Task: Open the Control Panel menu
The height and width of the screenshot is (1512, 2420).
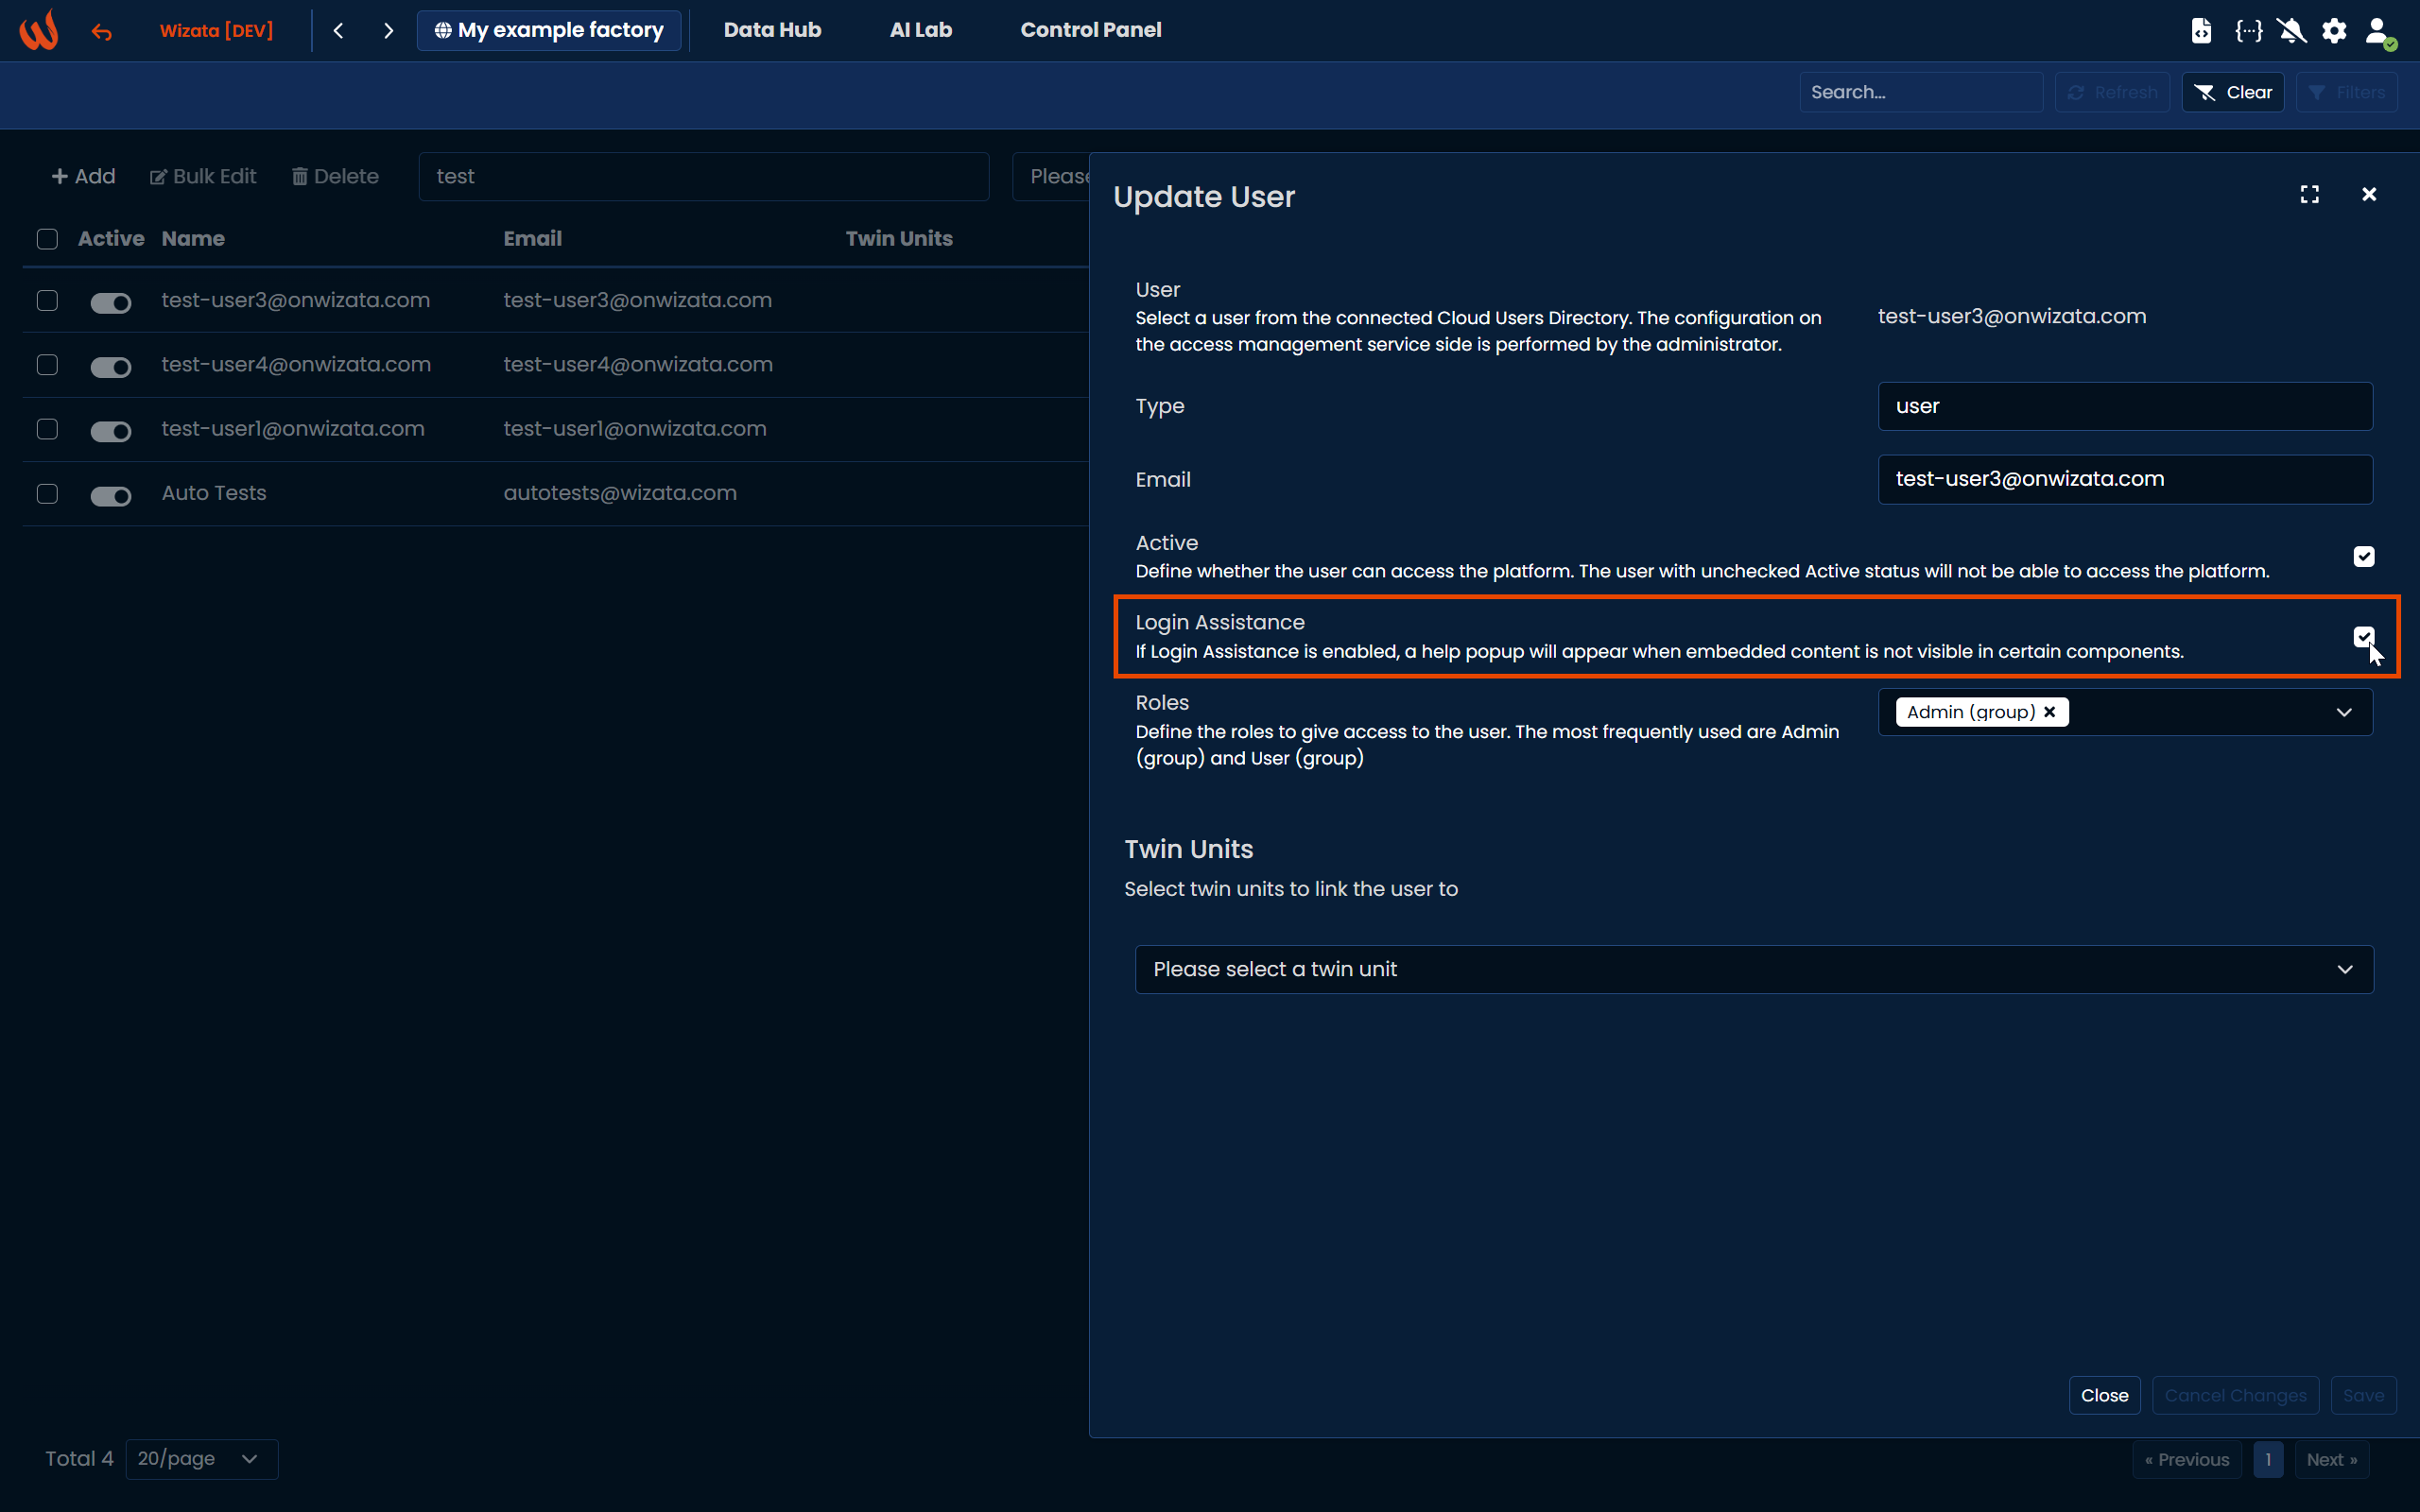Action: click(1090, 30)
